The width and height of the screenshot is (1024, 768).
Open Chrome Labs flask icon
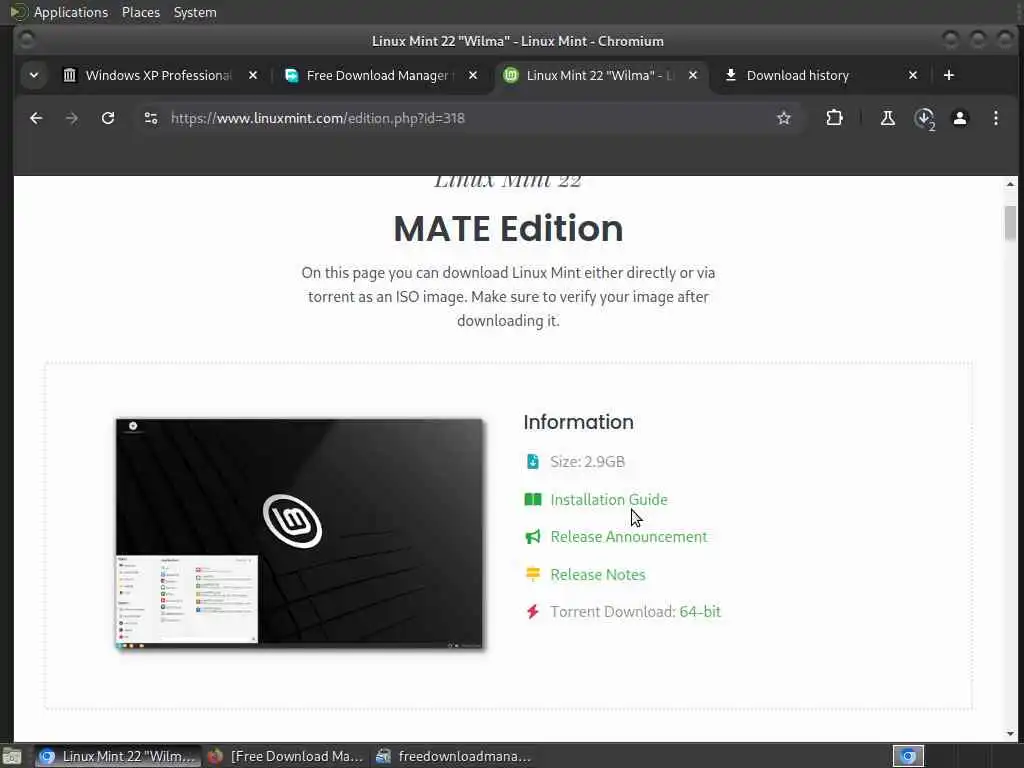[x=888, y=118]
